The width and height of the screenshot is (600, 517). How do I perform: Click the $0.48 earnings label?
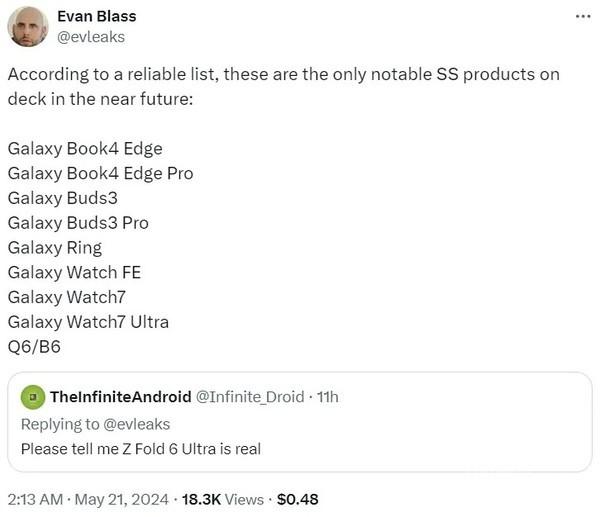click(x=296, y=499)
